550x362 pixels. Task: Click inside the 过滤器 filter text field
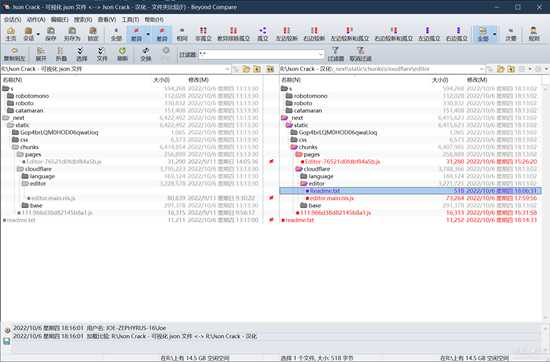coord(259,54)
